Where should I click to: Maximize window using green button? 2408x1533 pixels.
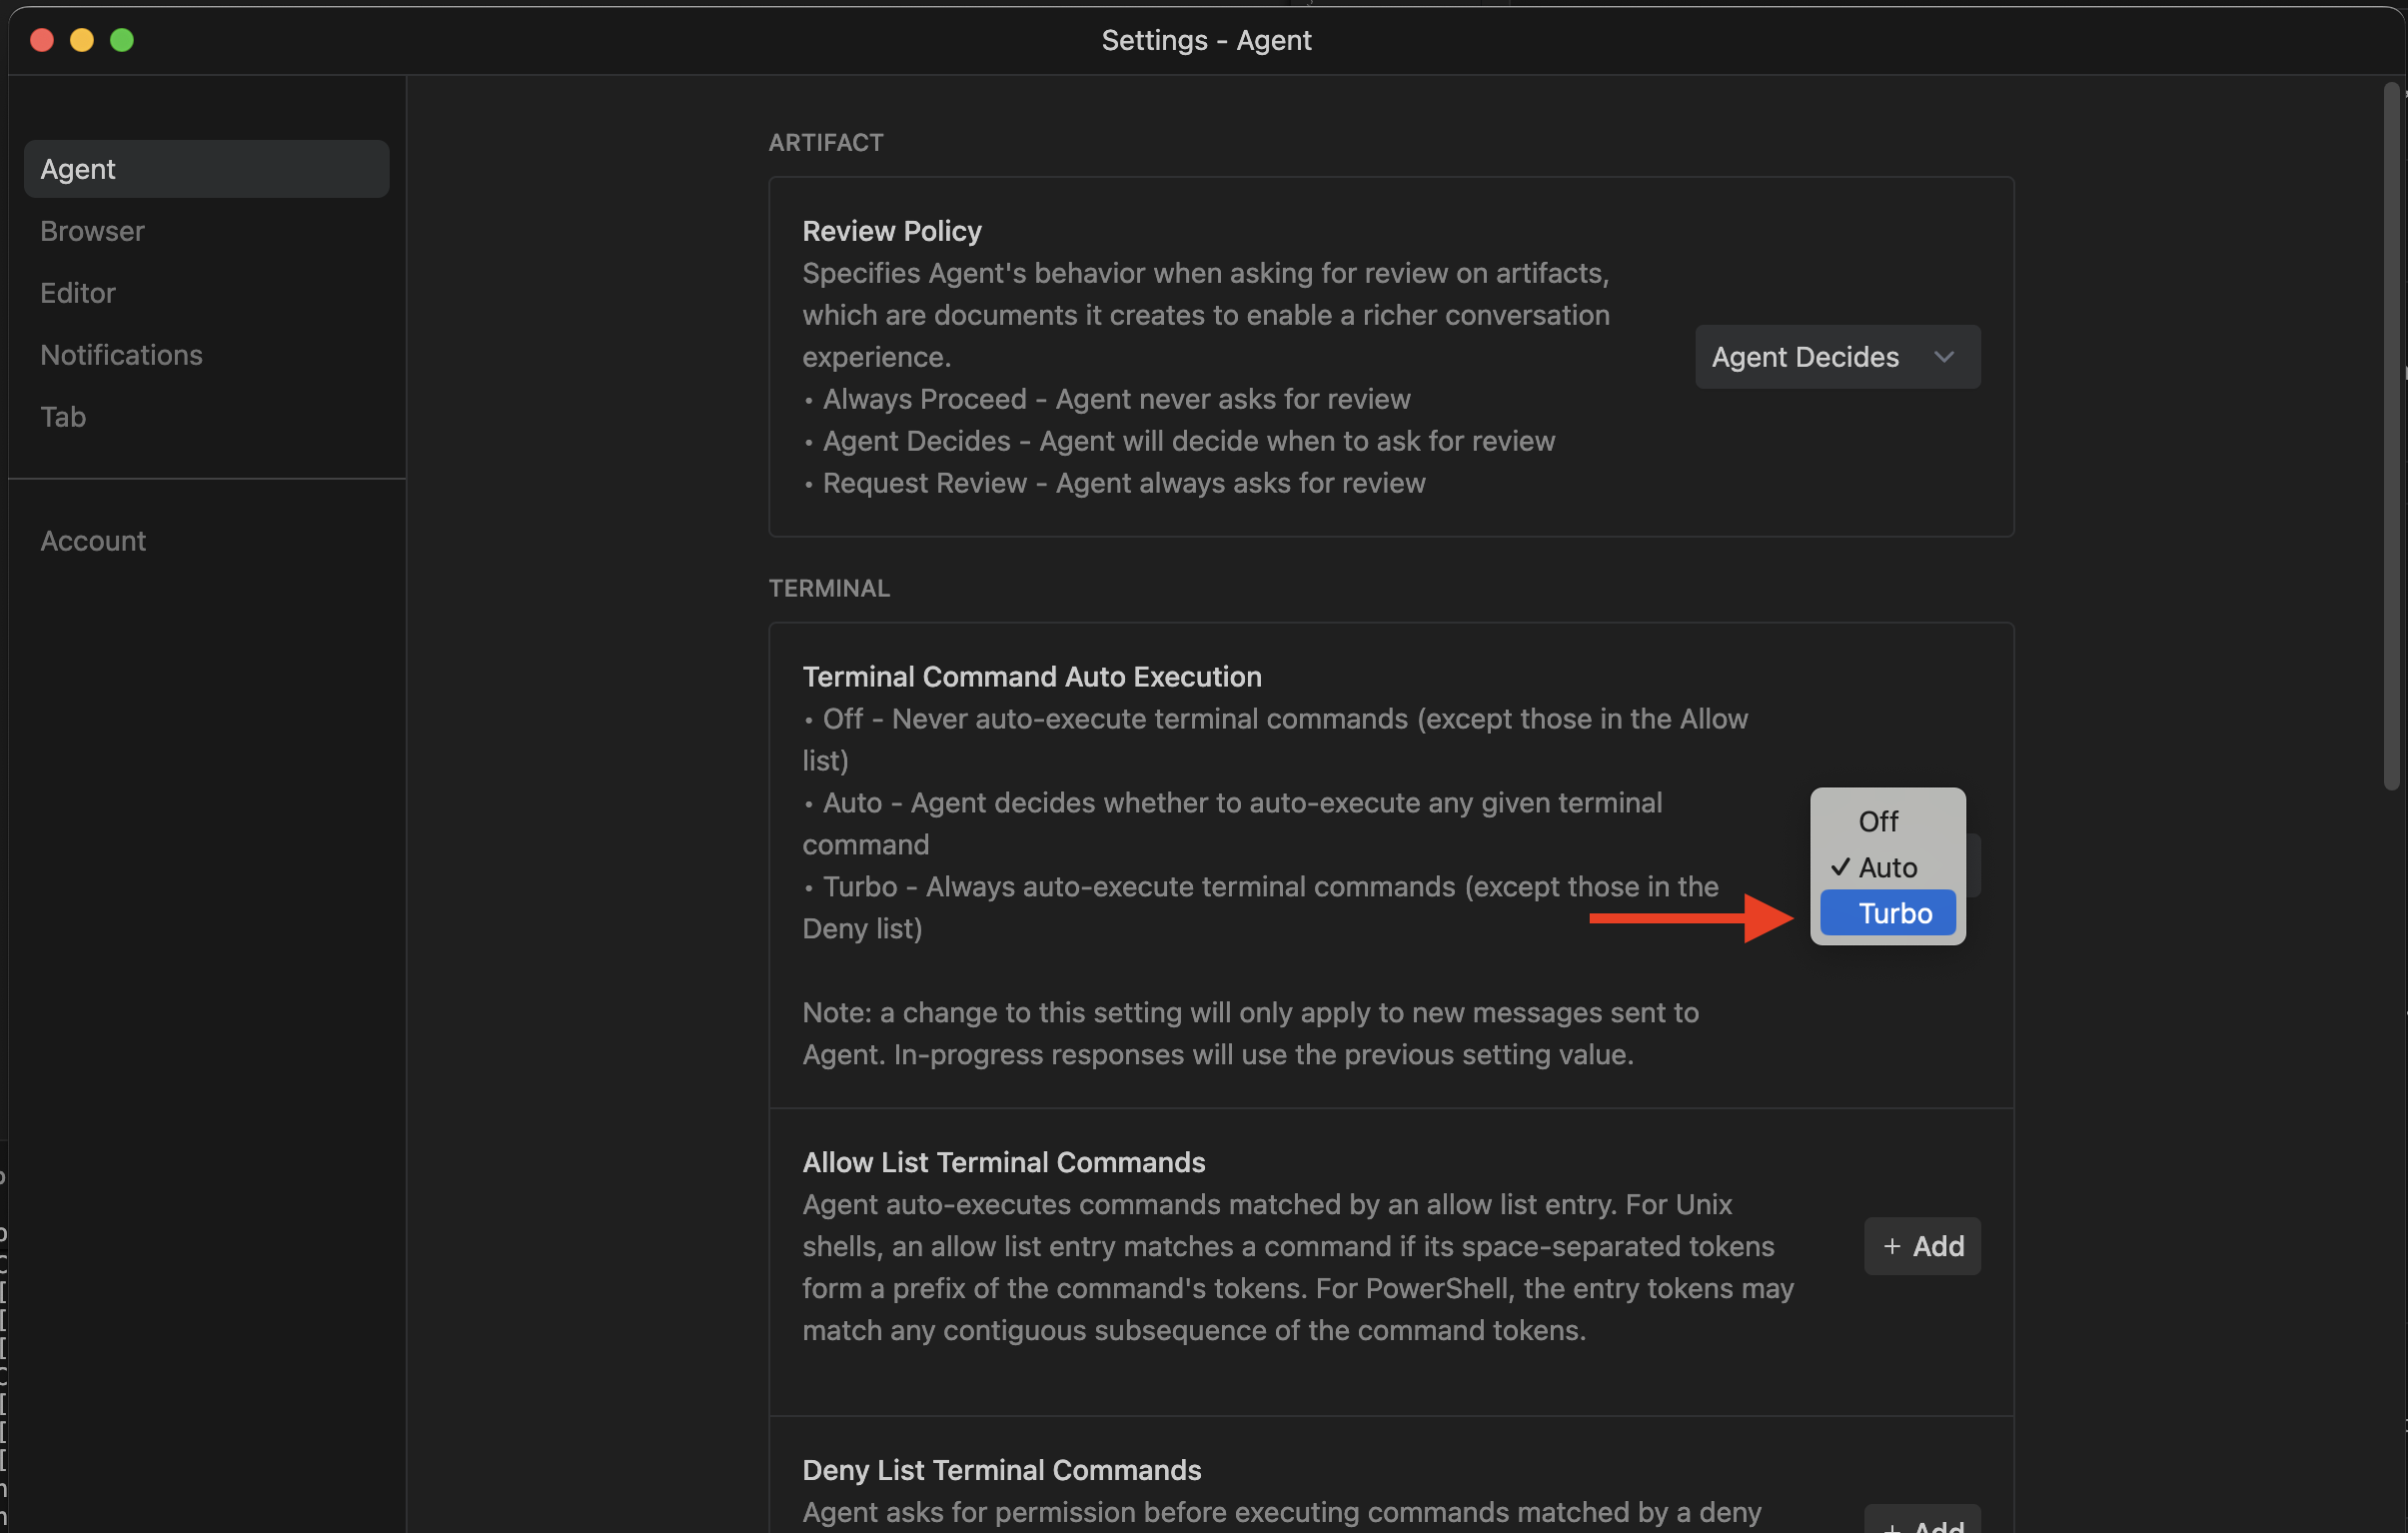click(122, 40)
